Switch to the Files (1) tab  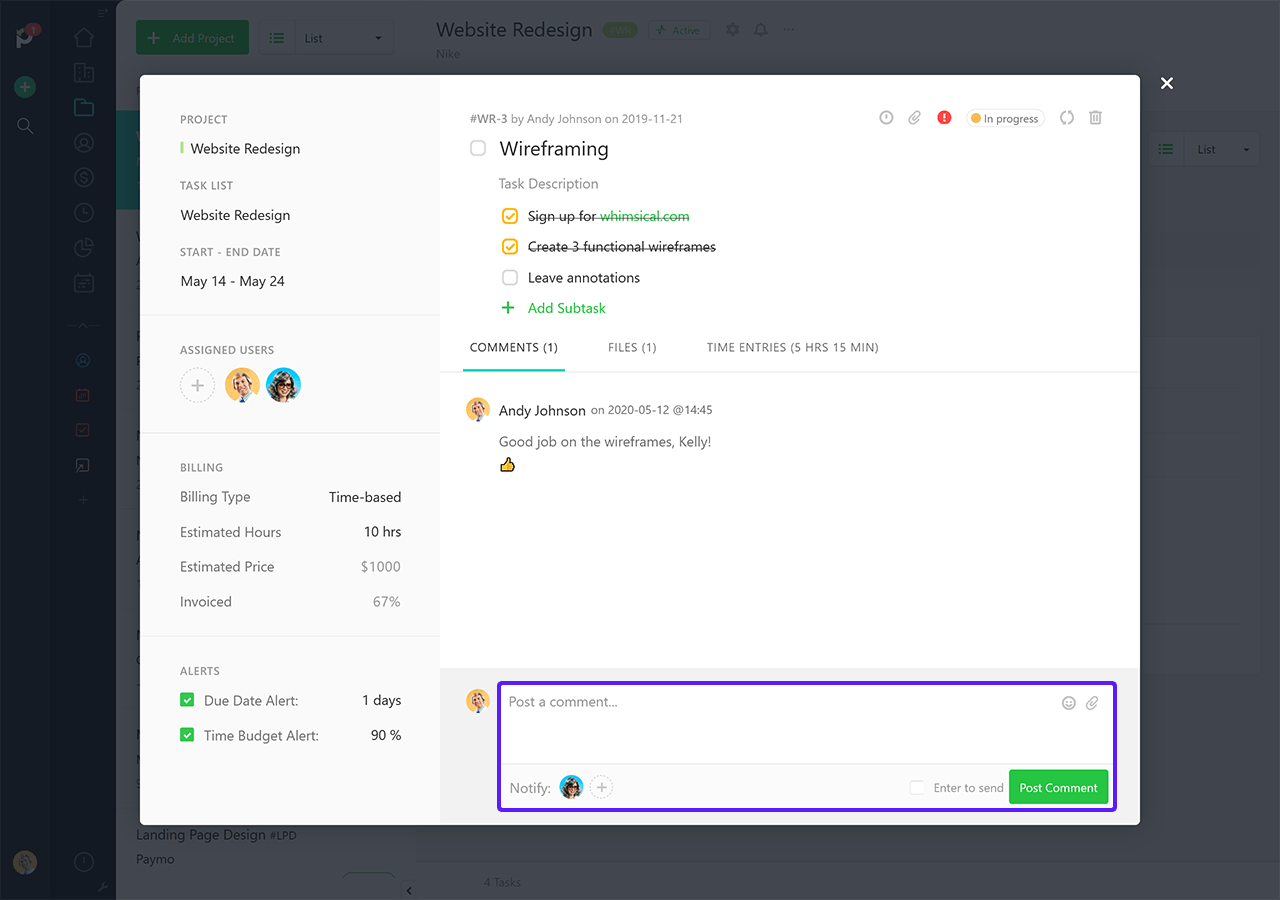pos(632,348)
